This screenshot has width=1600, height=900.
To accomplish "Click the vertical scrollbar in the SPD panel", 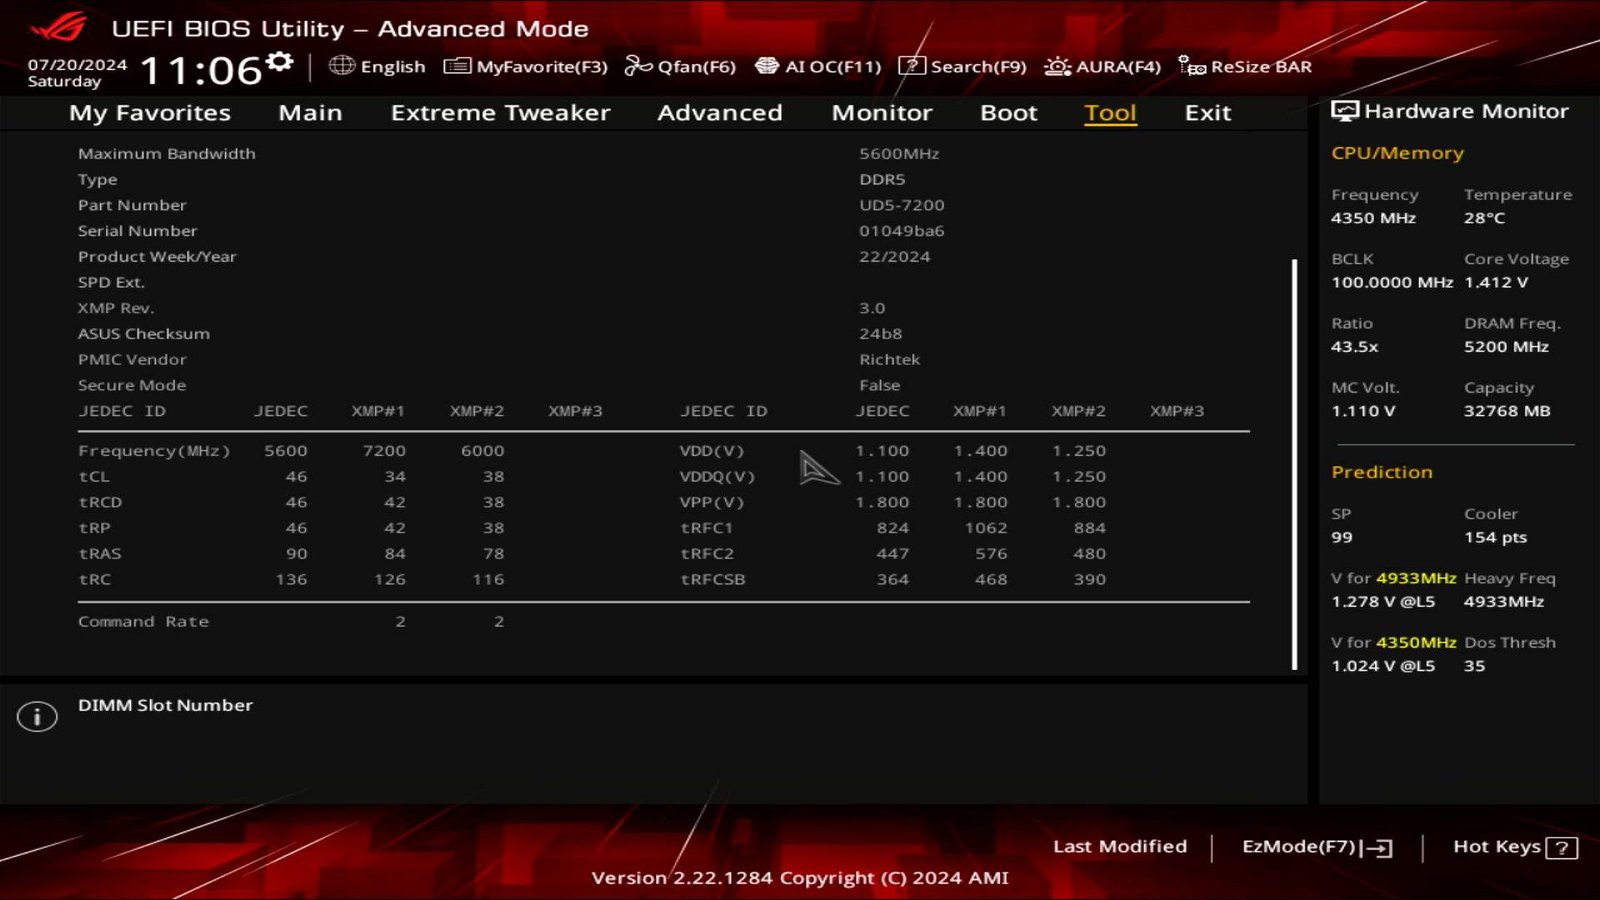I will pyautogui.click(x=1294, y=465).
